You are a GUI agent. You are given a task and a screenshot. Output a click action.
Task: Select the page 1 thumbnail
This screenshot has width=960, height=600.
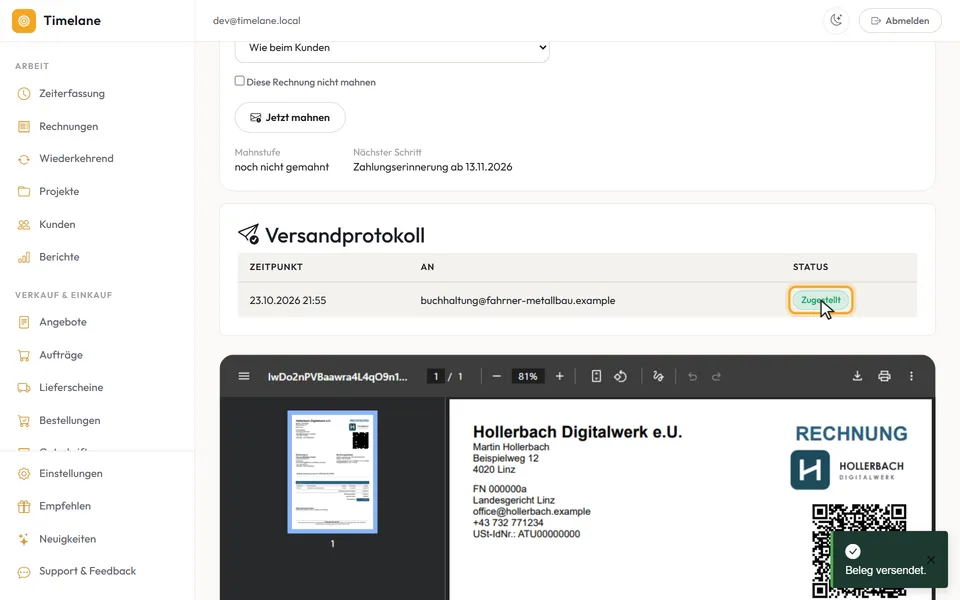[x=332, y=472]
